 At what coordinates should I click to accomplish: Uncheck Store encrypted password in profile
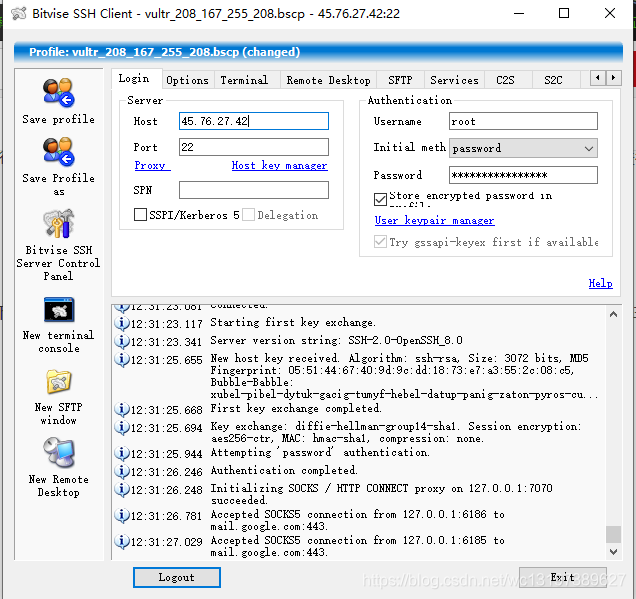(380, 199)
